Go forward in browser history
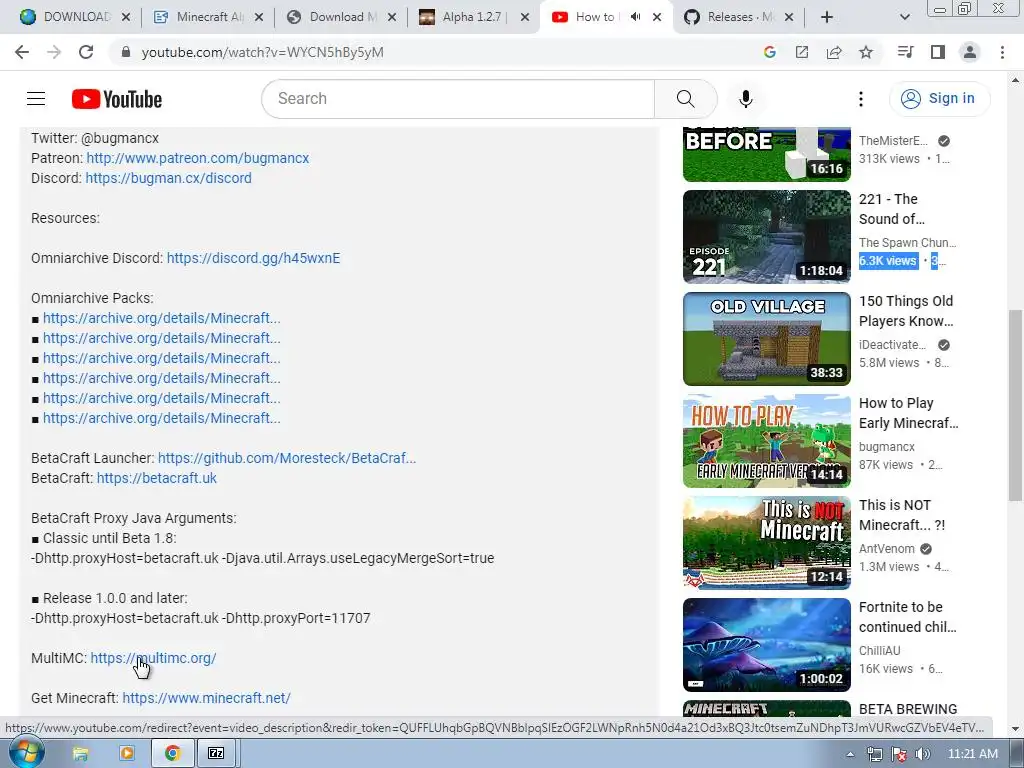 pyautogui.click(x=54, y=52)
